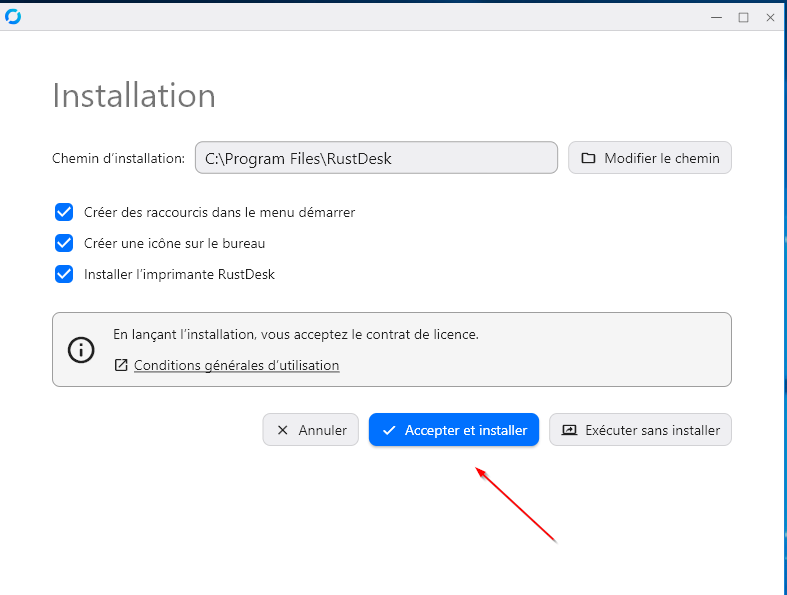Viewport: 787px width, 595px height.
Task: Close the installer window
Action: pos(770,18)
